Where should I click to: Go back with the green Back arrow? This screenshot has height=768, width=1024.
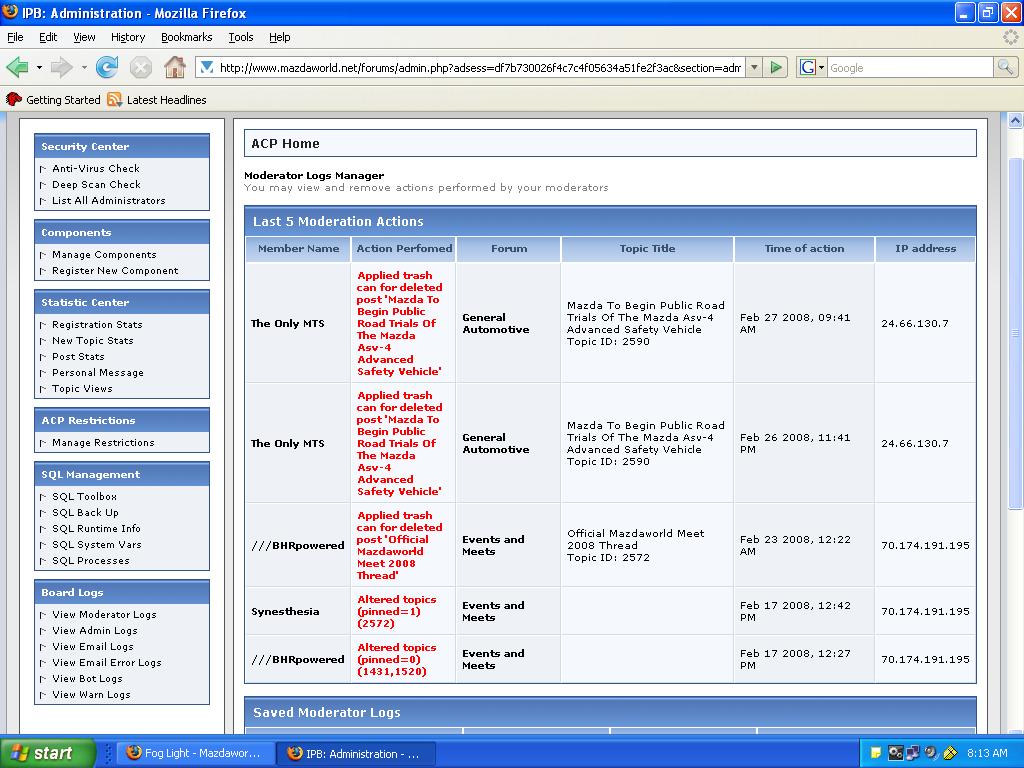[x=18, y=67]
